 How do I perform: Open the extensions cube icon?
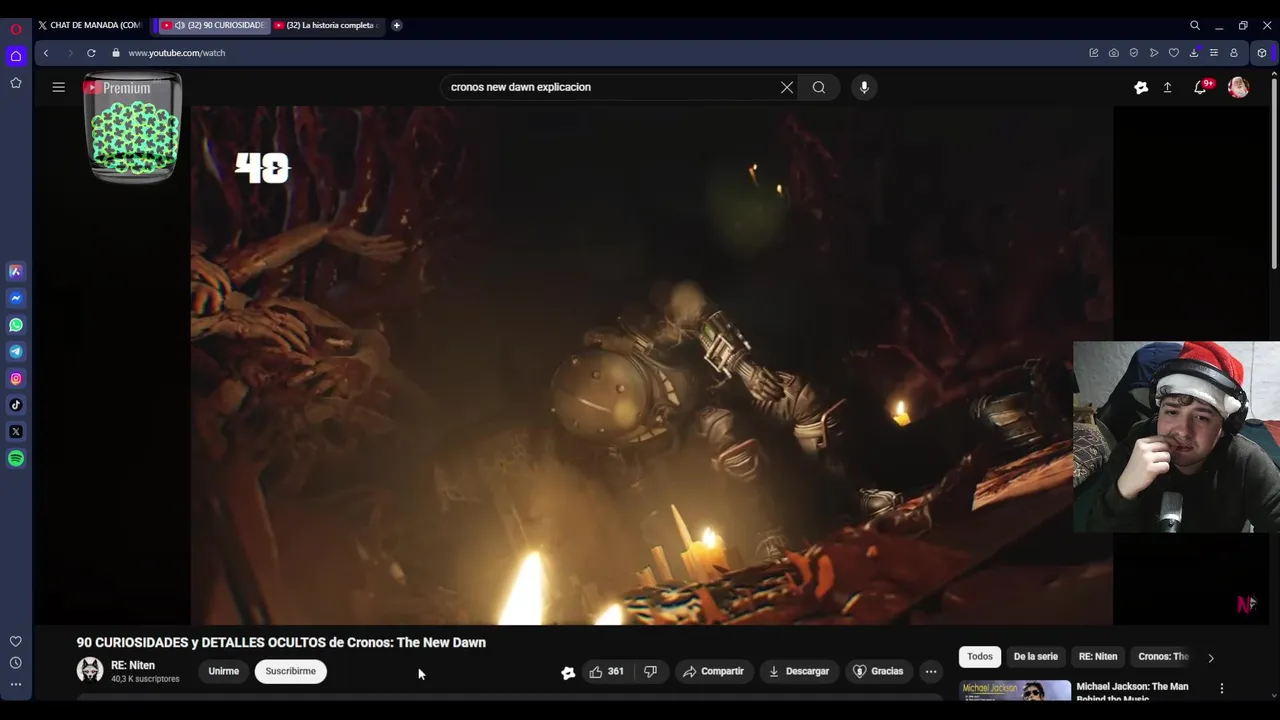pos(1262,53)
